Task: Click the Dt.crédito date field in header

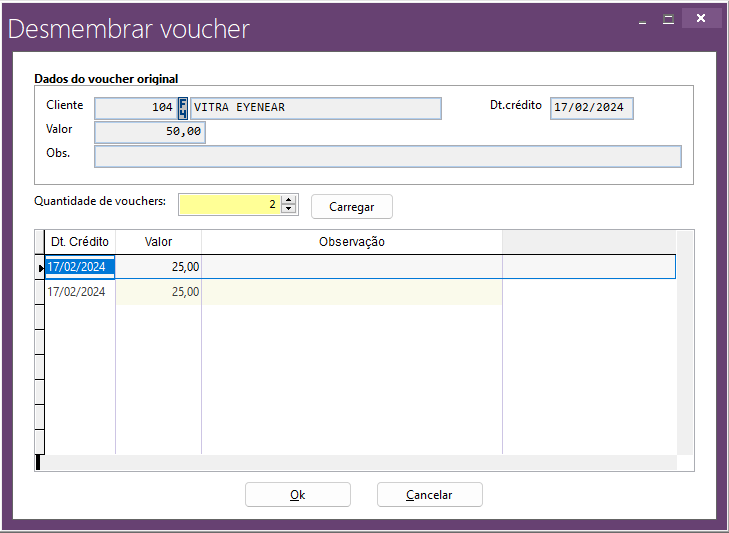Action: 592,108
